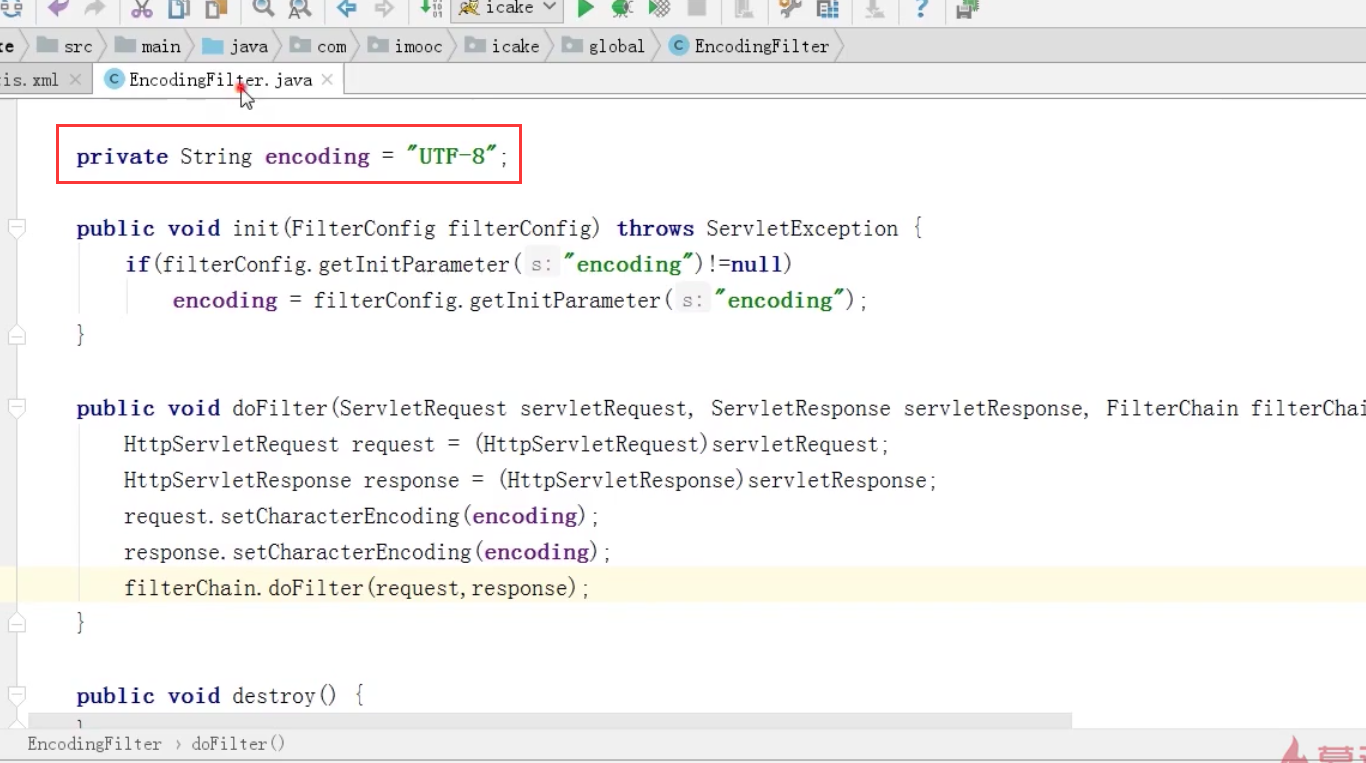Open Replace with the magnifier-A icon
Viewport: 1366px width, 763px height.
click(299, 9)
